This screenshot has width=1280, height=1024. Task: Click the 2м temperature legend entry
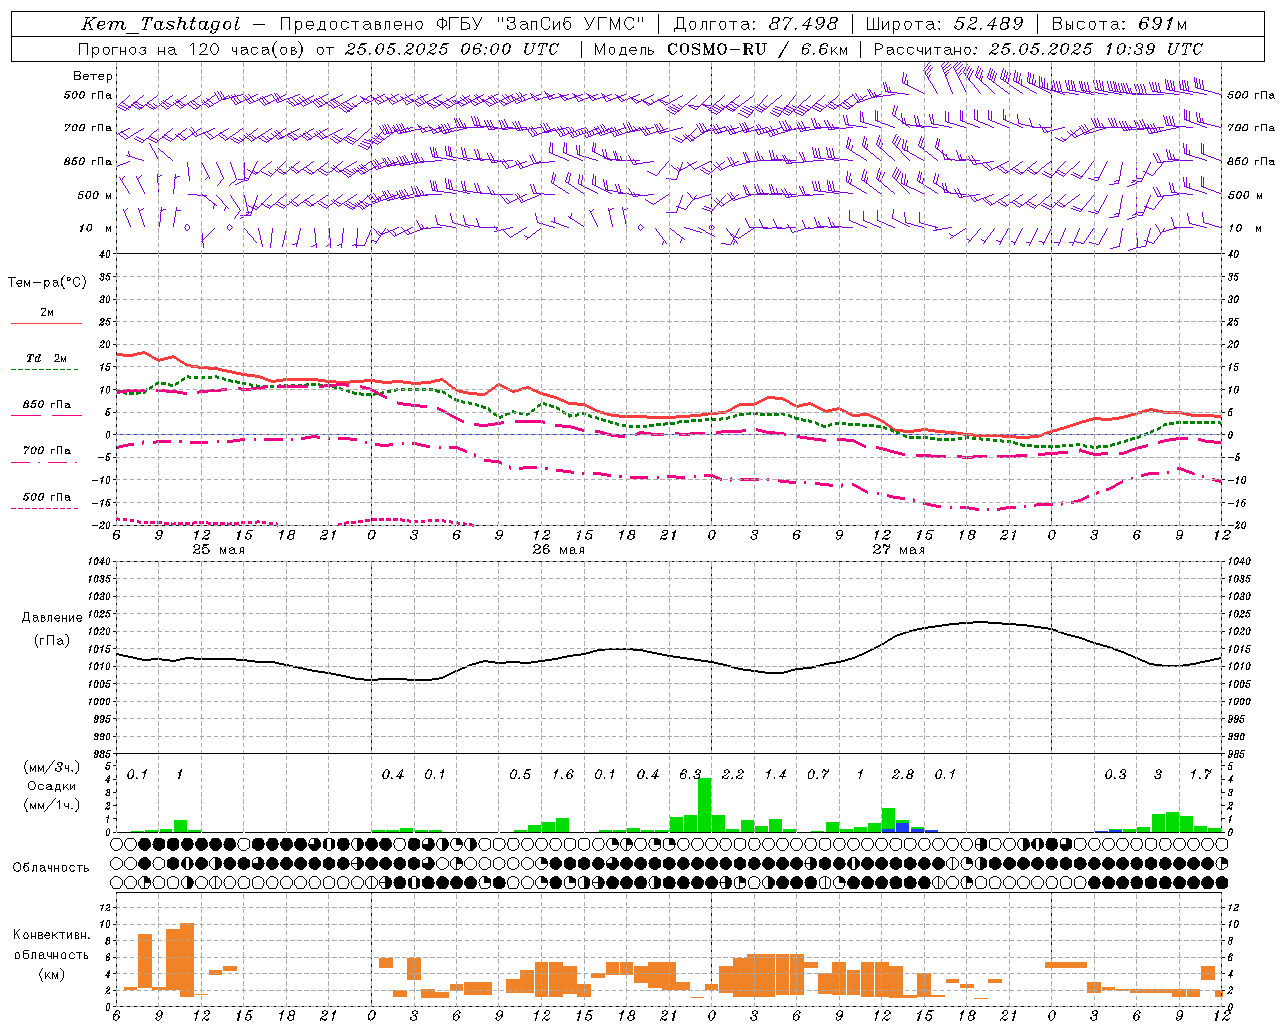47,313
